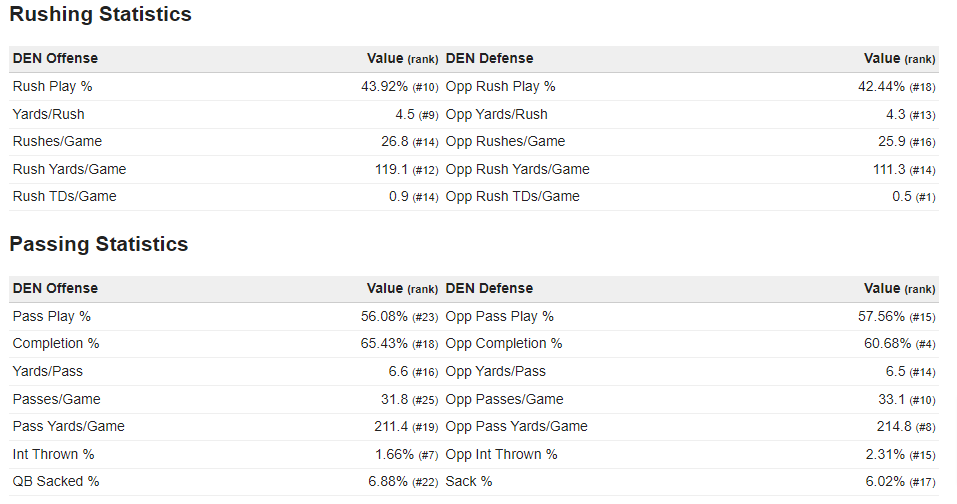Open Pass Yards/Game offense stat
This screenshot has height=504, width=957.
(69, 427)
